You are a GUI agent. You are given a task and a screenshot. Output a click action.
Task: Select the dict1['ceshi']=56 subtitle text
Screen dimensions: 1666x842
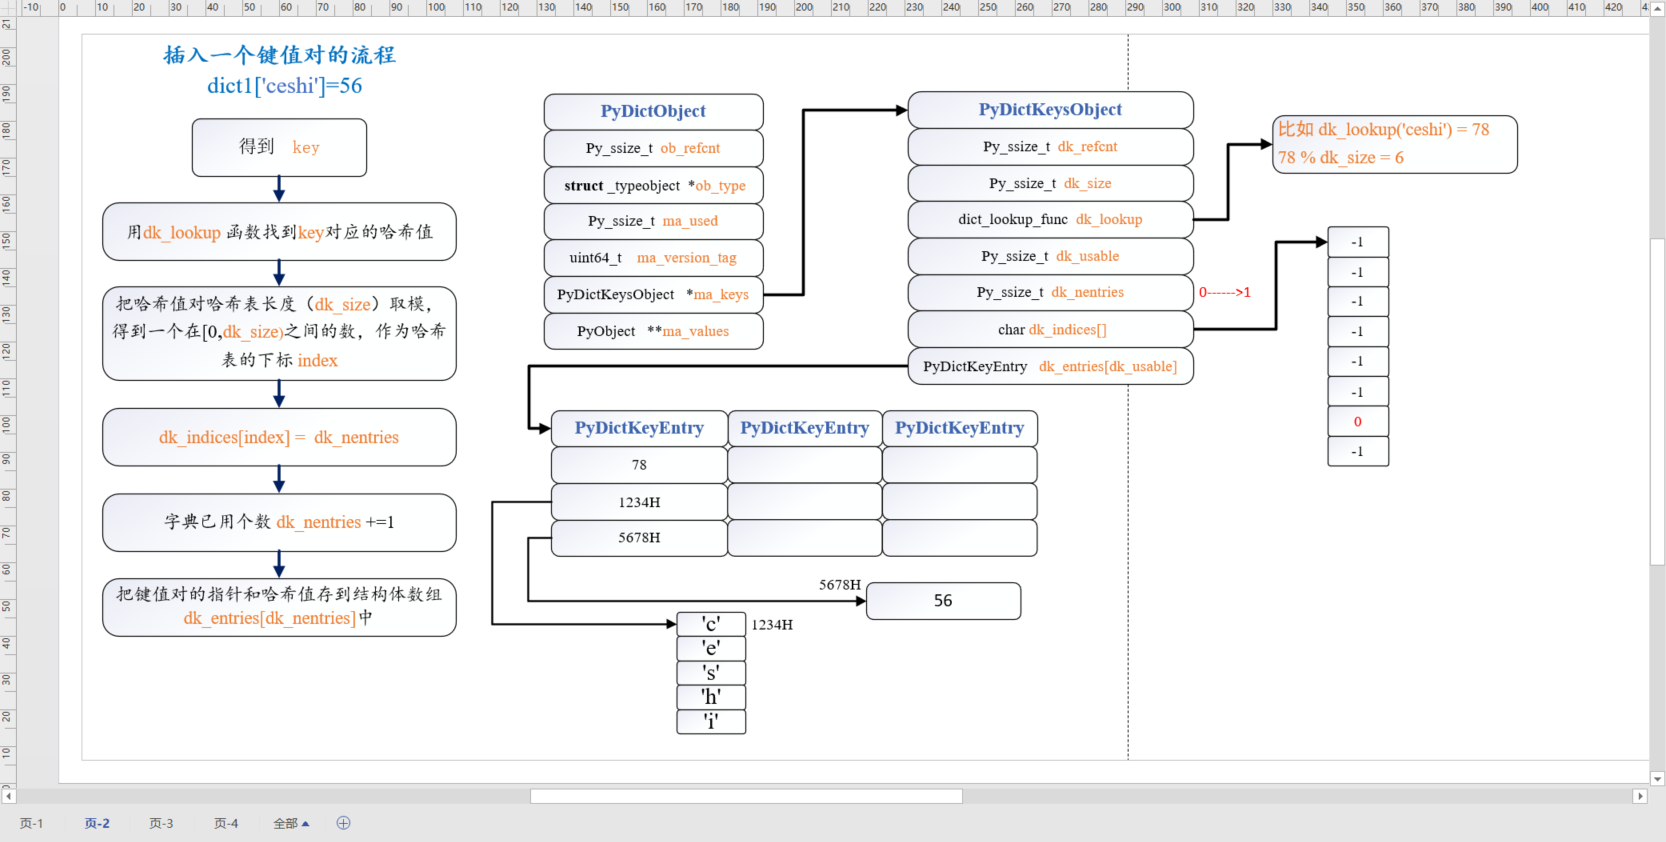[285, 86]
